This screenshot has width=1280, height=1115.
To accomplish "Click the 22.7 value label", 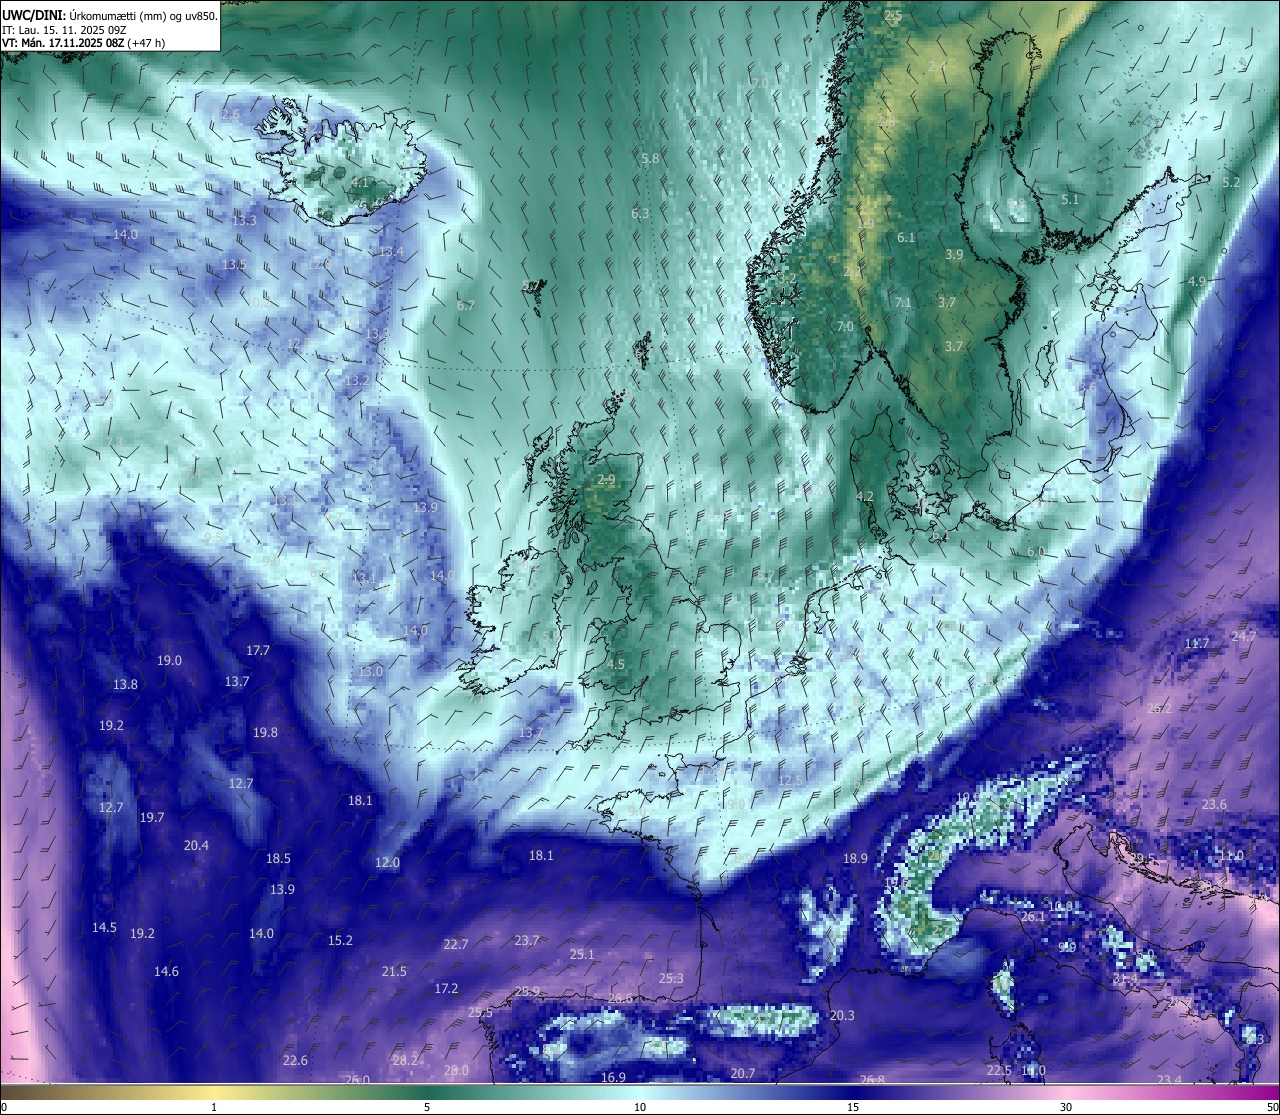I will (x=455, y=945).
